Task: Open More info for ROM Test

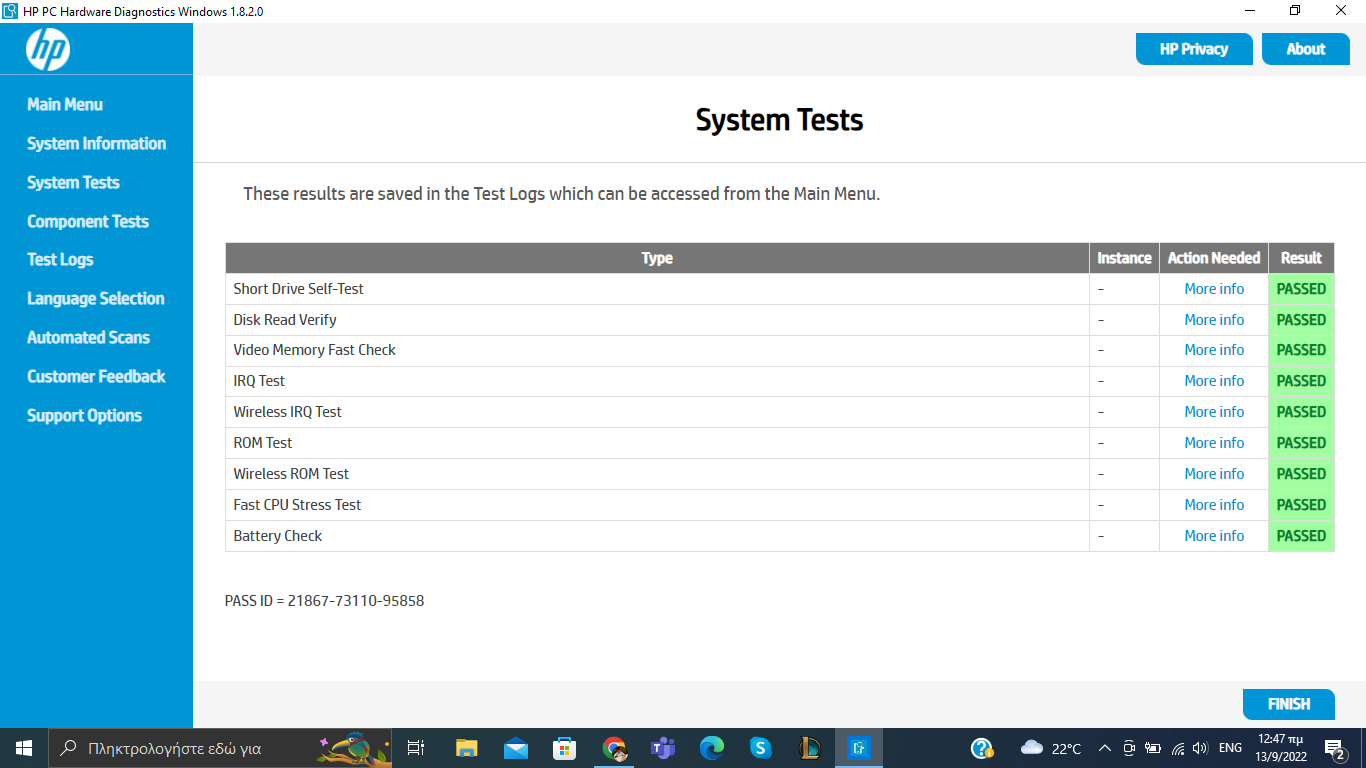Action: (1214, 443)
